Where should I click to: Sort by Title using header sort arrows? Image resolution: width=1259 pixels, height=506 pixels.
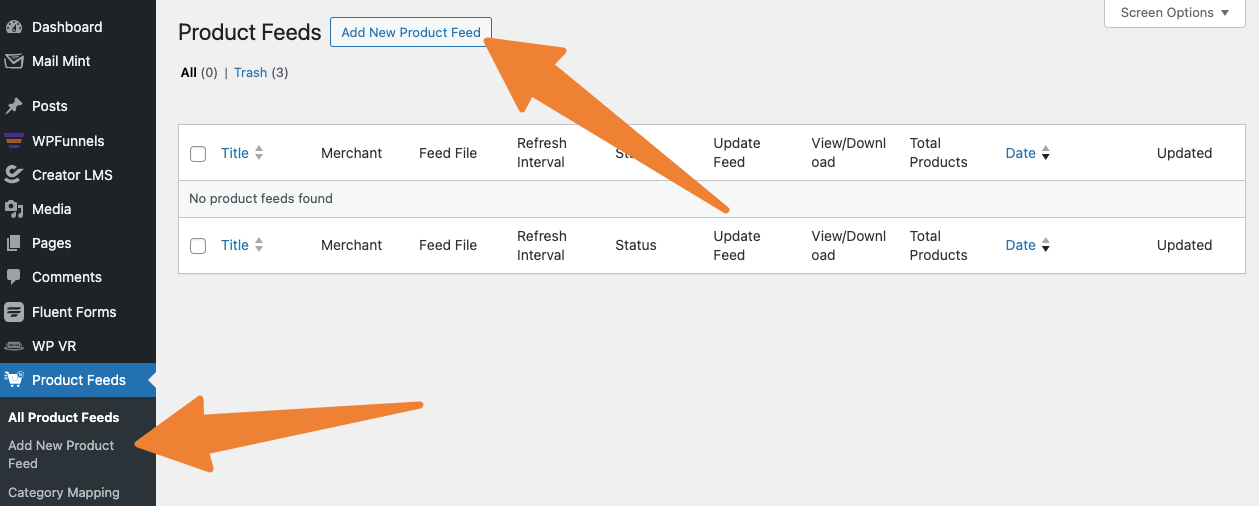tap(259, 153)
